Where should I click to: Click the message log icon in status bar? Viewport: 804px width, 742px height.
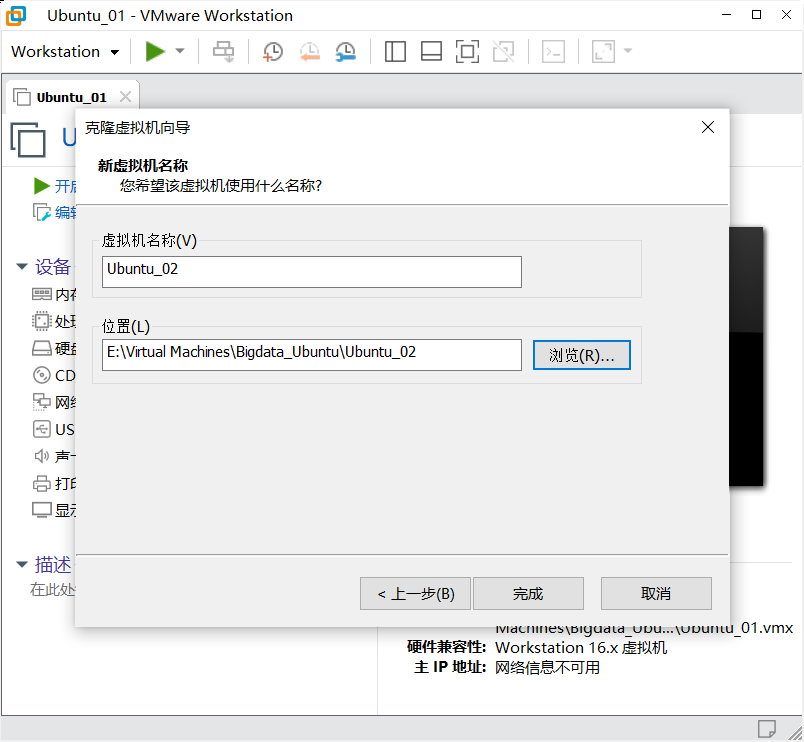pos(767,728)
